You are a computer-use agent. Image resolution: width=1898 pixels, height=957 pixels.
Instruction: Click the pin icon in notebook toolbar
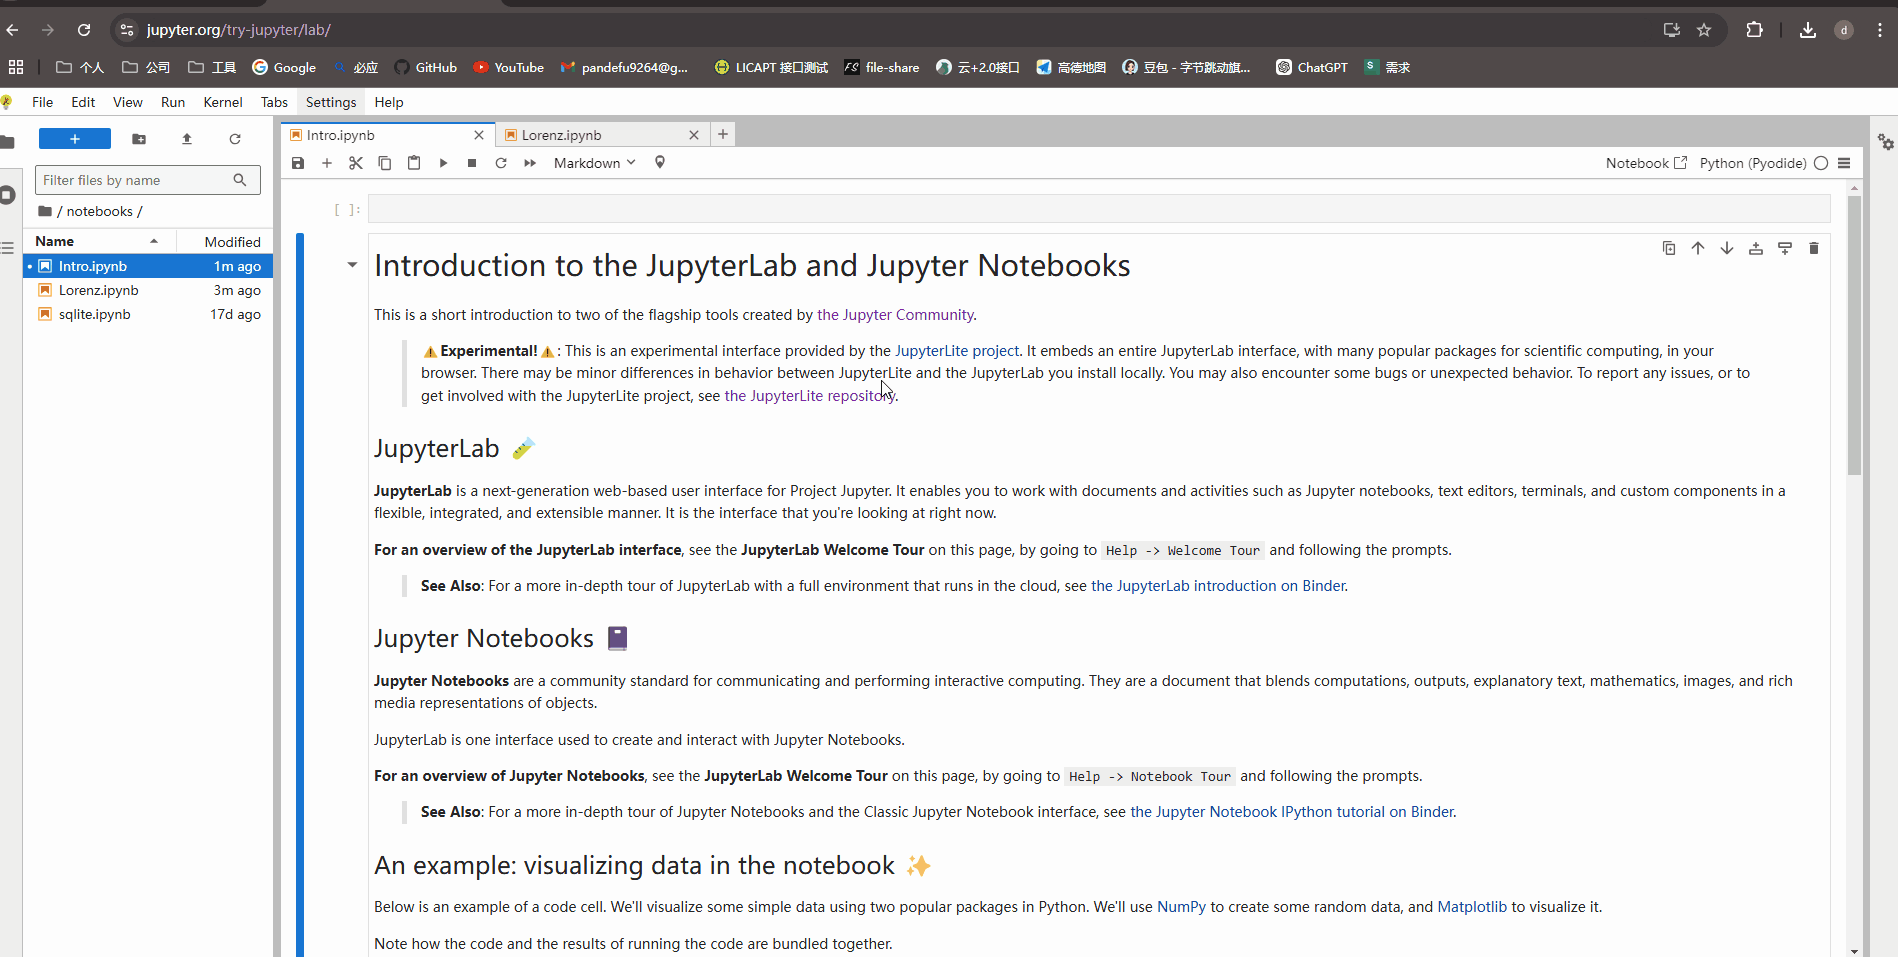click(660, 163)
